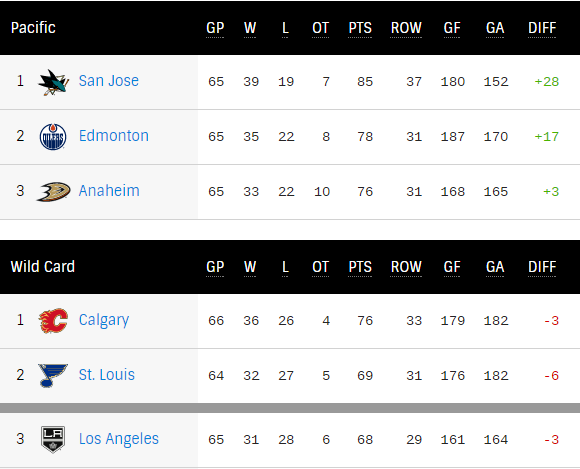Screen dimensions: 580x469
Task: Click the DIFF header in Pacific table
Action: [x=542, y=28]
